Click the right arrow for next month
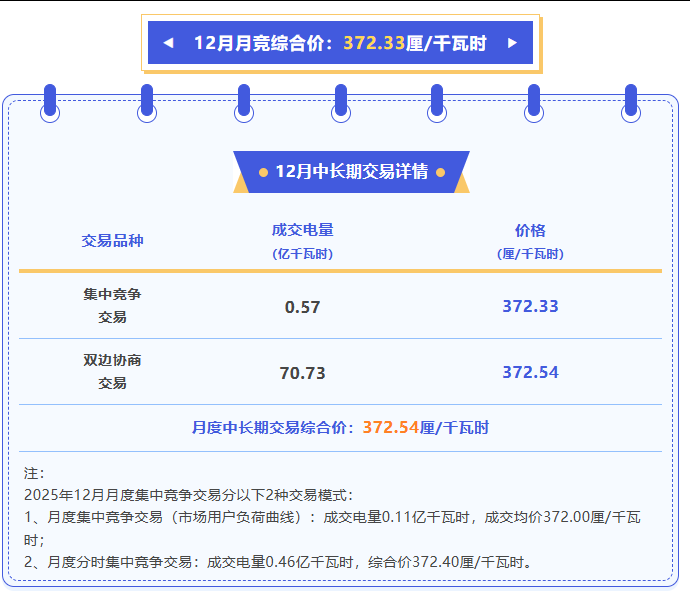Image resolution: width=690 pixels, height=599 pixels. pos(513,43)
